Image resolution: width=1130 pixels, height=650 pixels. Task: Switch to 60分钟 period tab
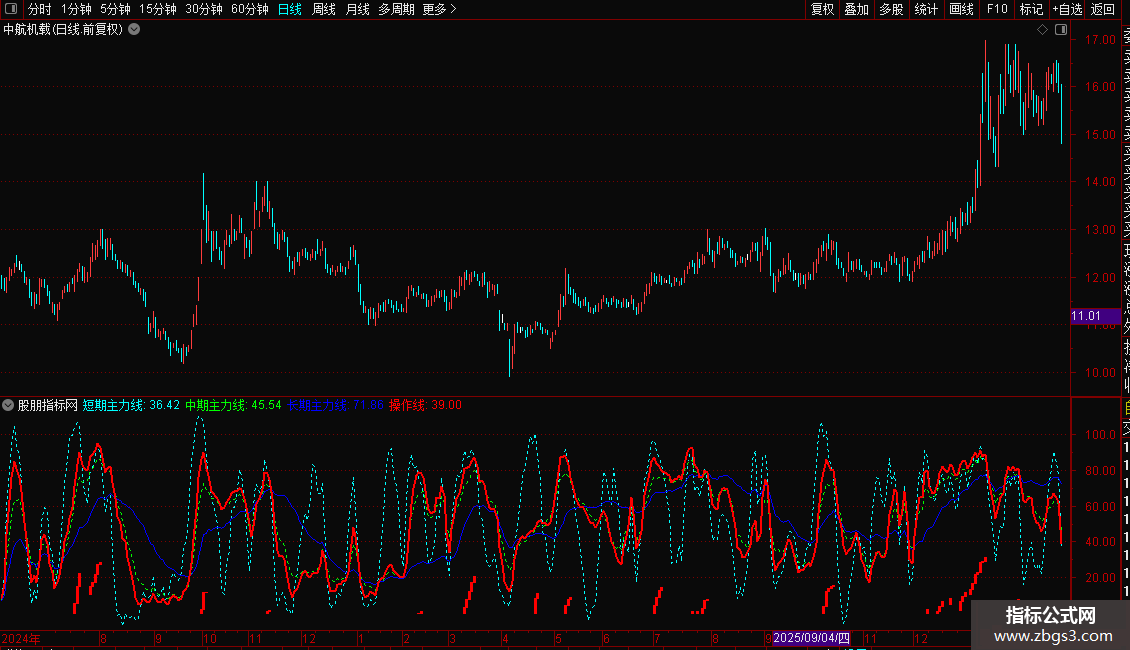pos(249,9)
